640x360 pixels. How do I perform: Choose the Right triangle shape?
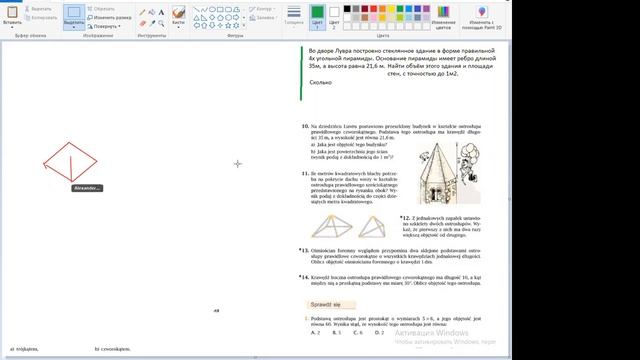204,18
